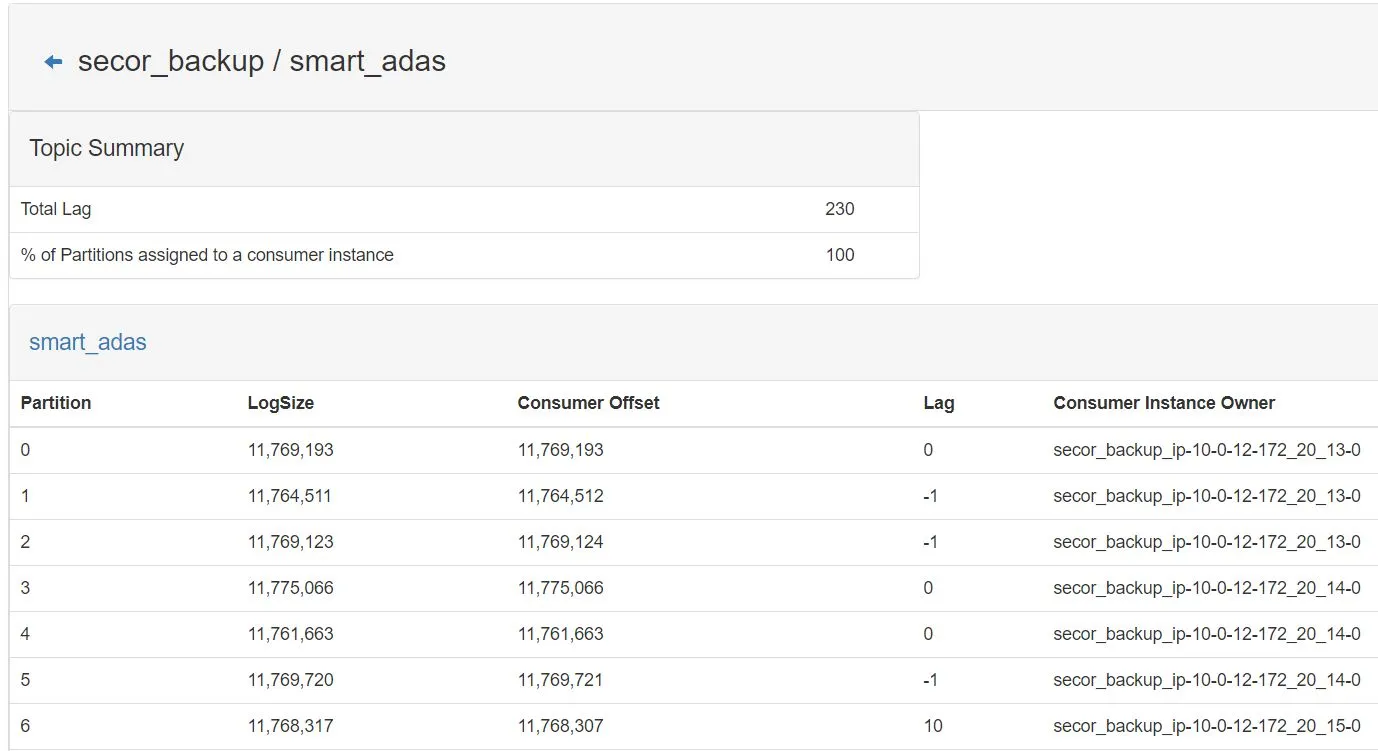The image size is (1378, 751).
Task: Click the LogSize column header
Action: 281,403
